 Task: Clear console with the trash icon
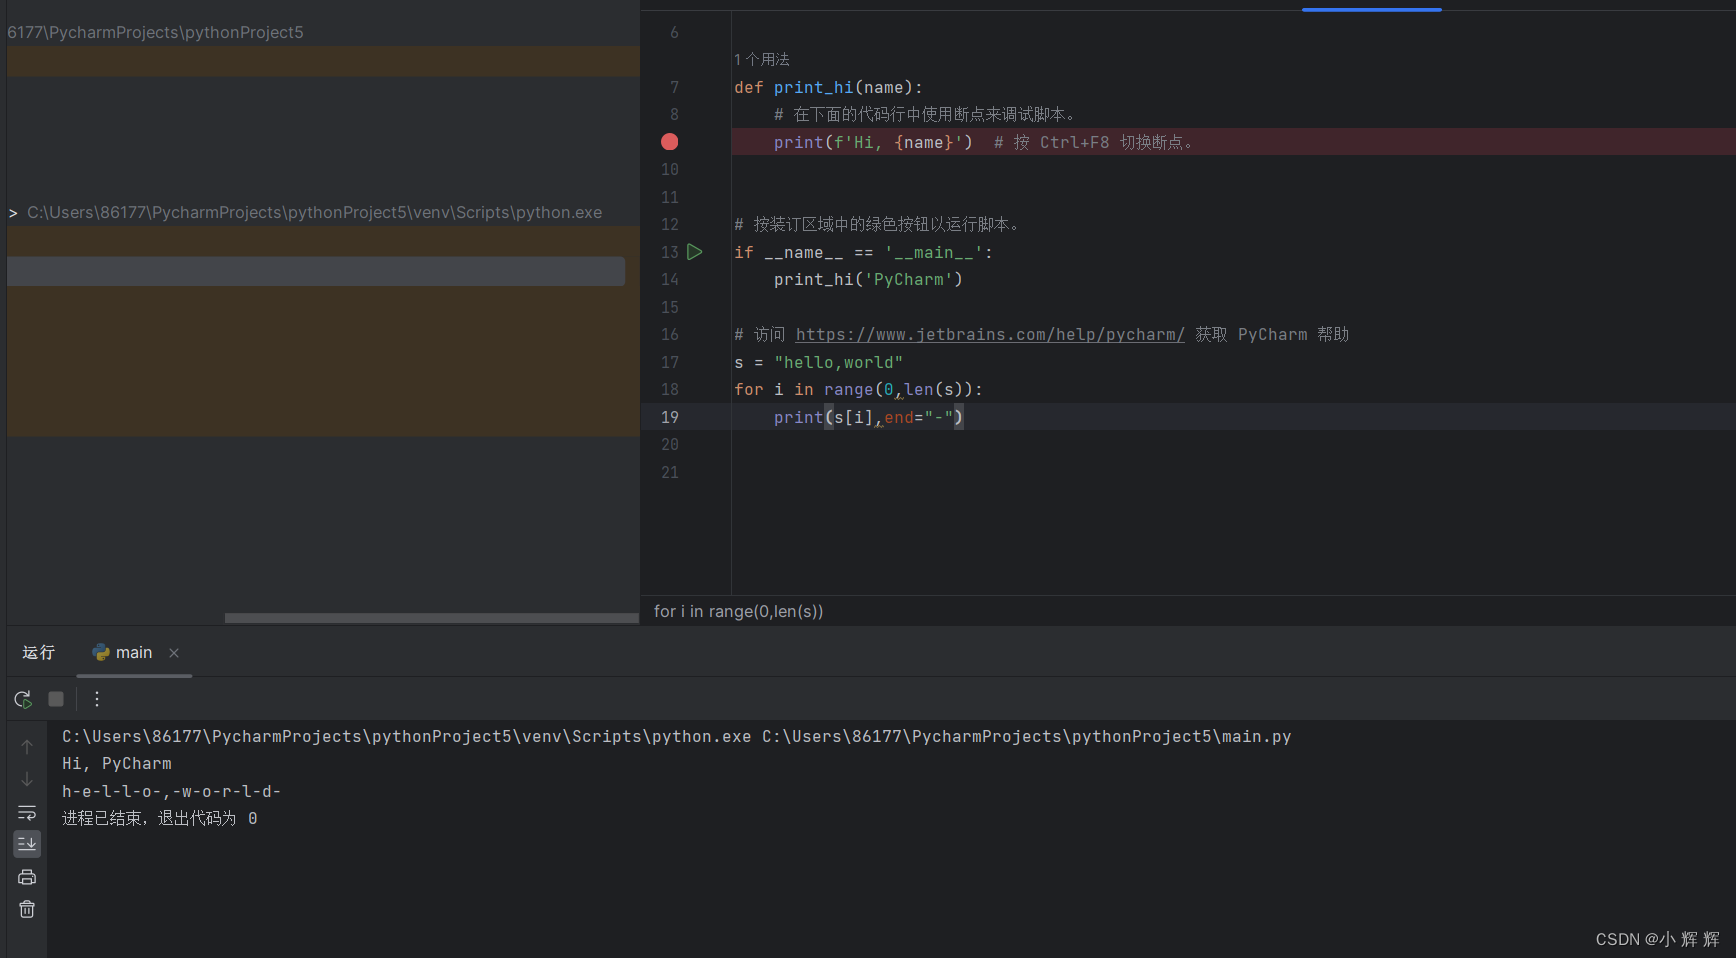pyautogui.click(x=27, y=909)
